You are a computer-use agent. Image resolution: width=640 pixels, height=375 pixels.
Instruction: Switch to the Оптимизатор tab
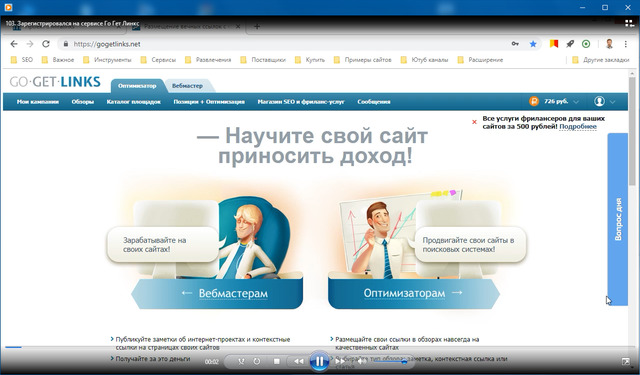click(137, 86)
